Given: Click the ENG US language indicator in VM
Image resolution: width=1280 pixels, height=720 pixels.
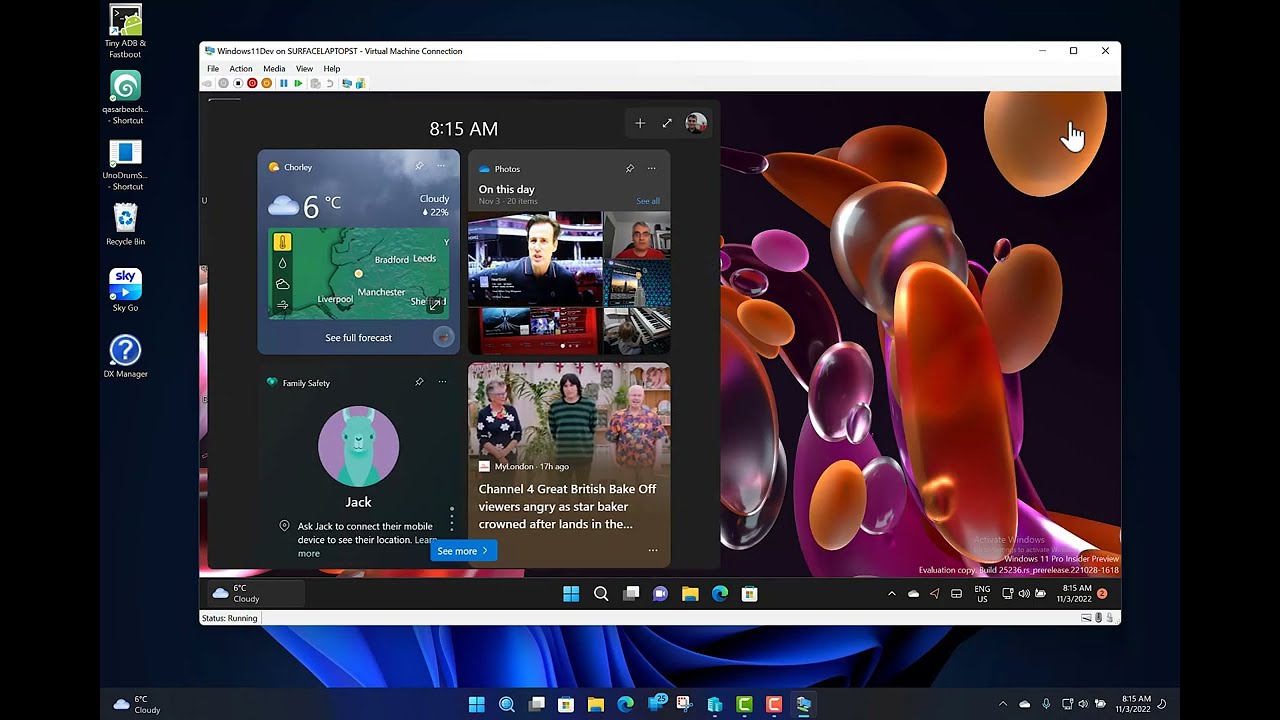Looking at the screenshot, I should 982,594.
